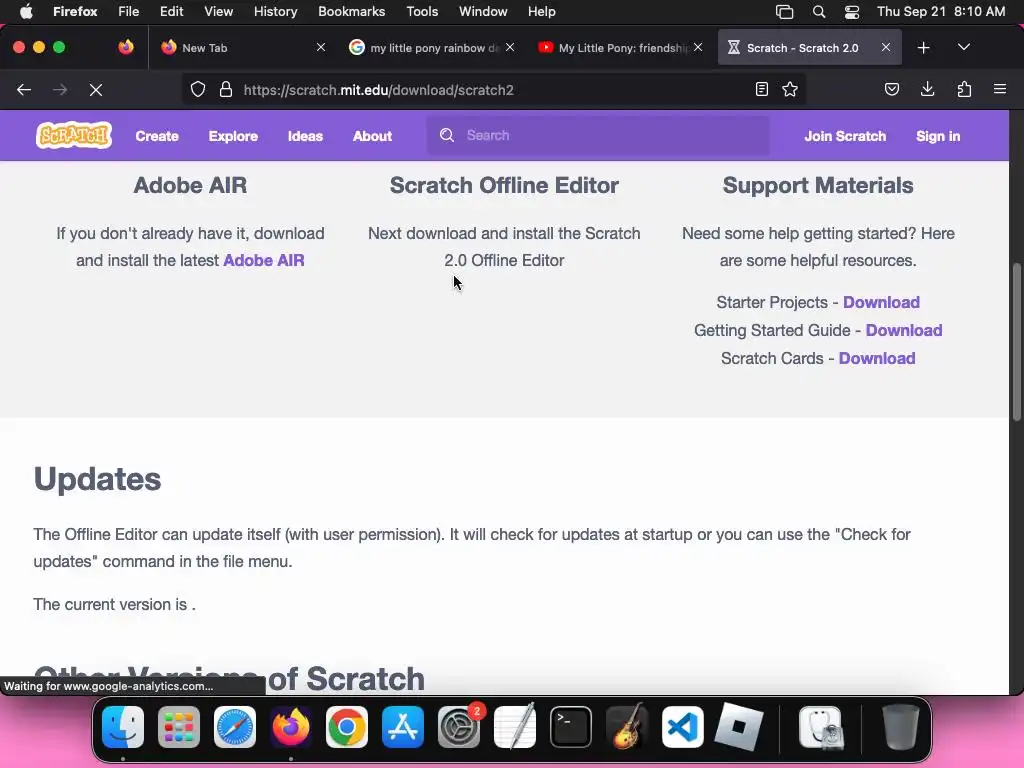Open the About link in Scratch navigation
1024x768 pixels.
tap(372, 136)
